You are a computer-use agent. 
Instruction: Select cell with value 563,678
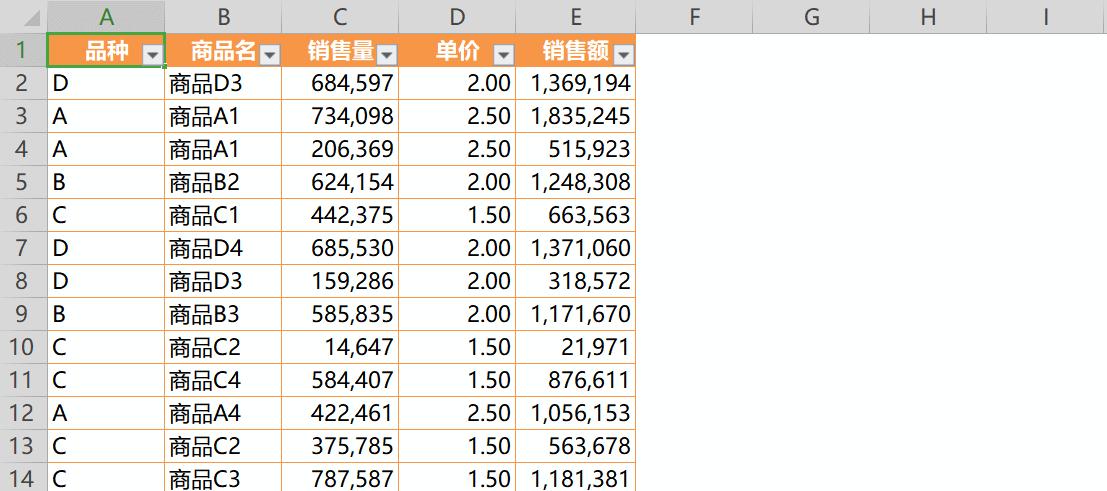click(x=575, y=446)
